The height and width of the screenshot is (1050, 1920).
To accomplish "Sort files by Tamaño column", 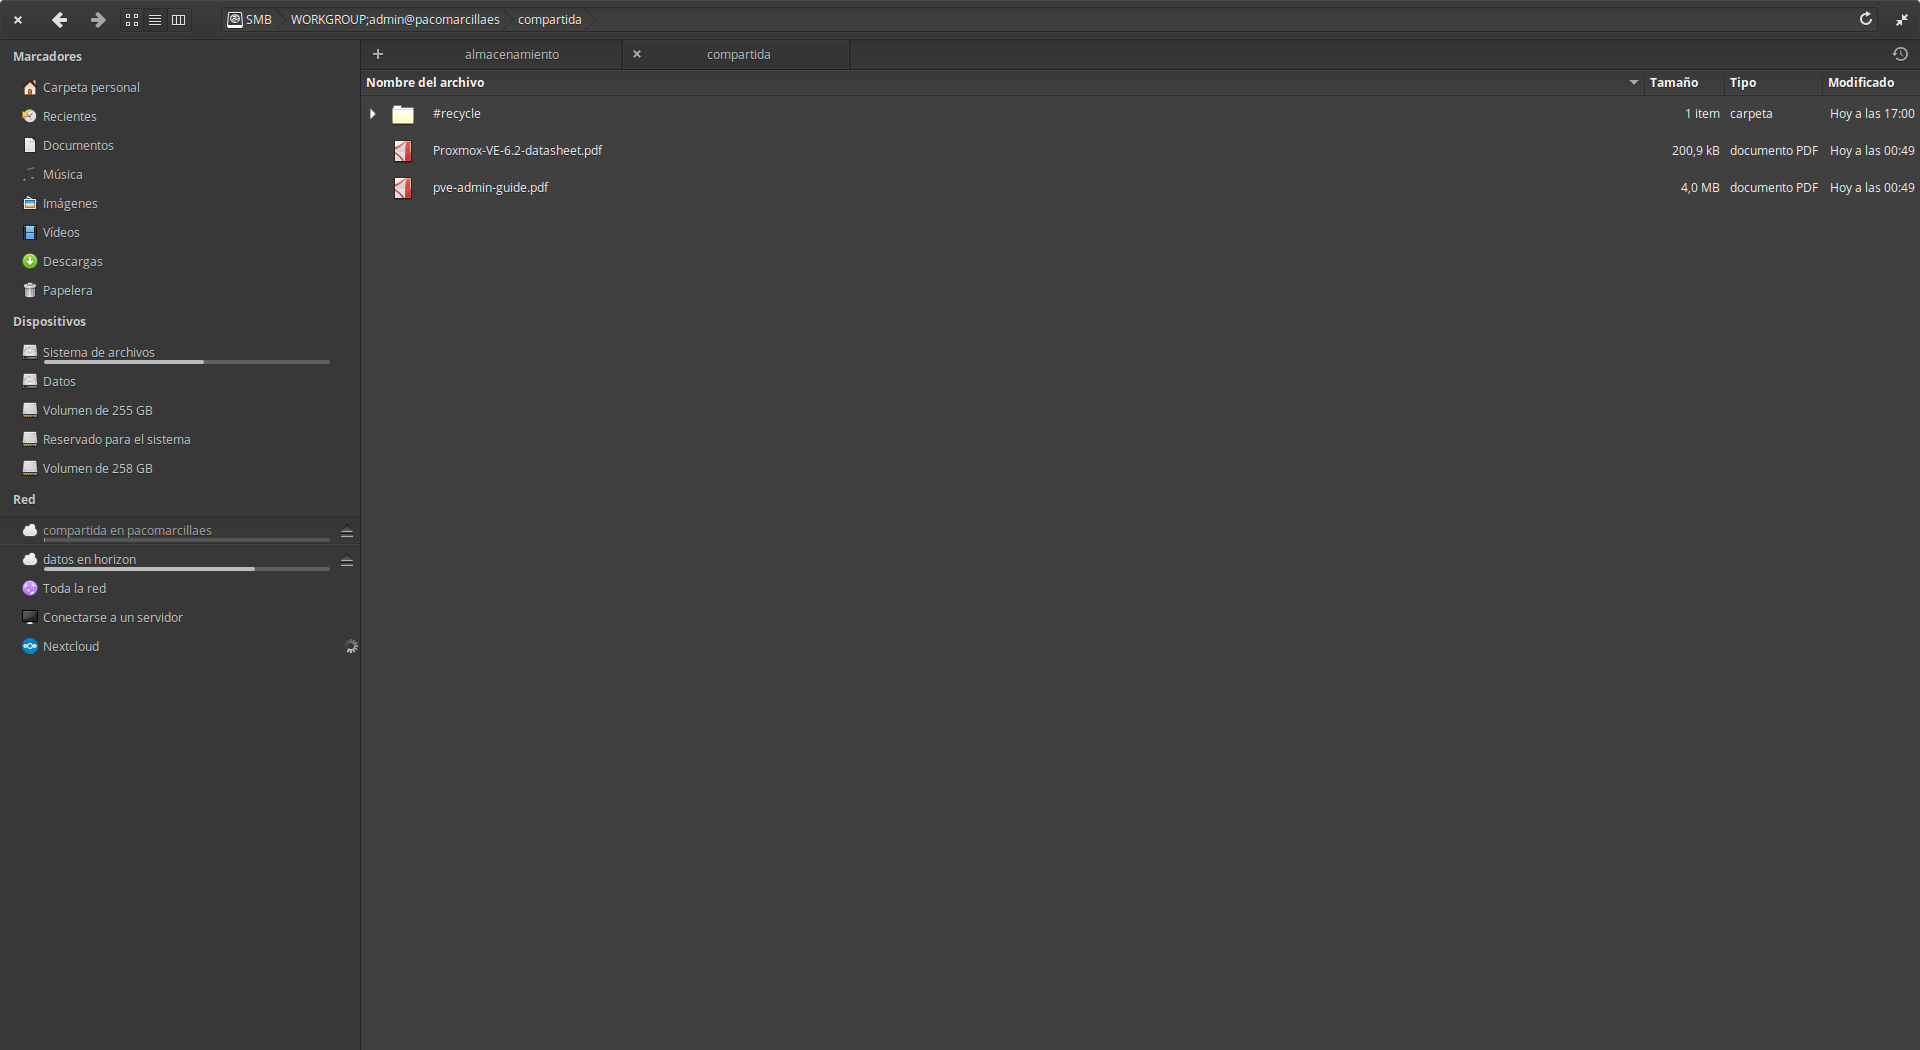I will click(x=1673, y=83).
